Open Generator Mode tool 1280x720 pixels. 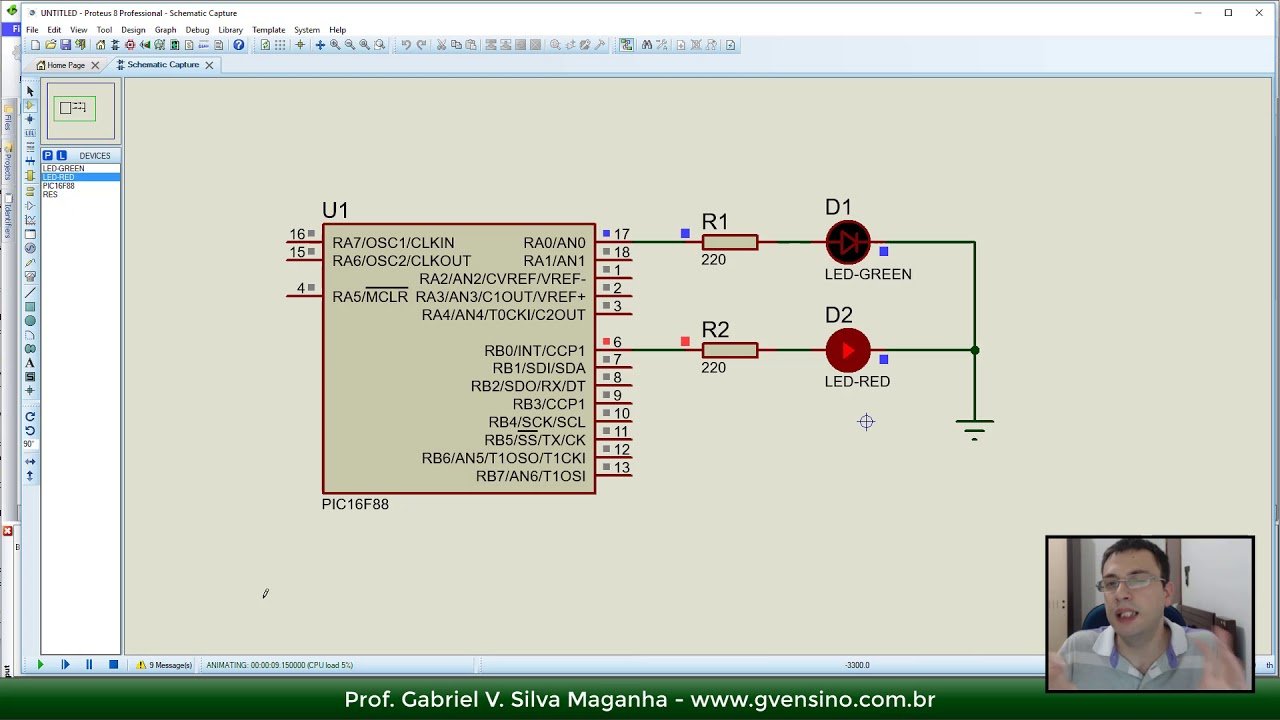(30, 247)
